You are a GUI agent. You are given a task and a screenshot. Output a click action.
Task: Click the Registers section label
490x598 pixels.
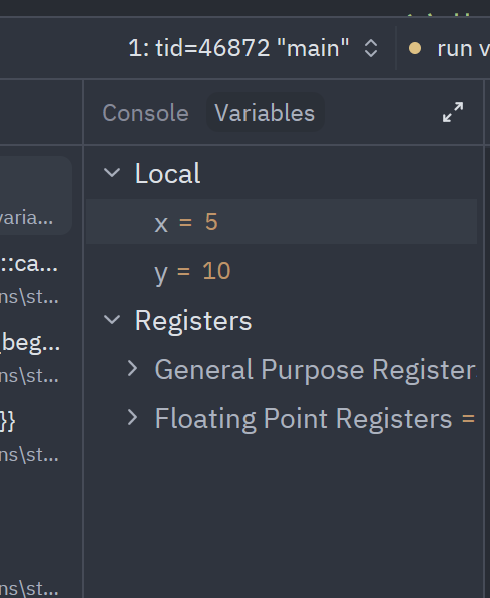(193, 320)
